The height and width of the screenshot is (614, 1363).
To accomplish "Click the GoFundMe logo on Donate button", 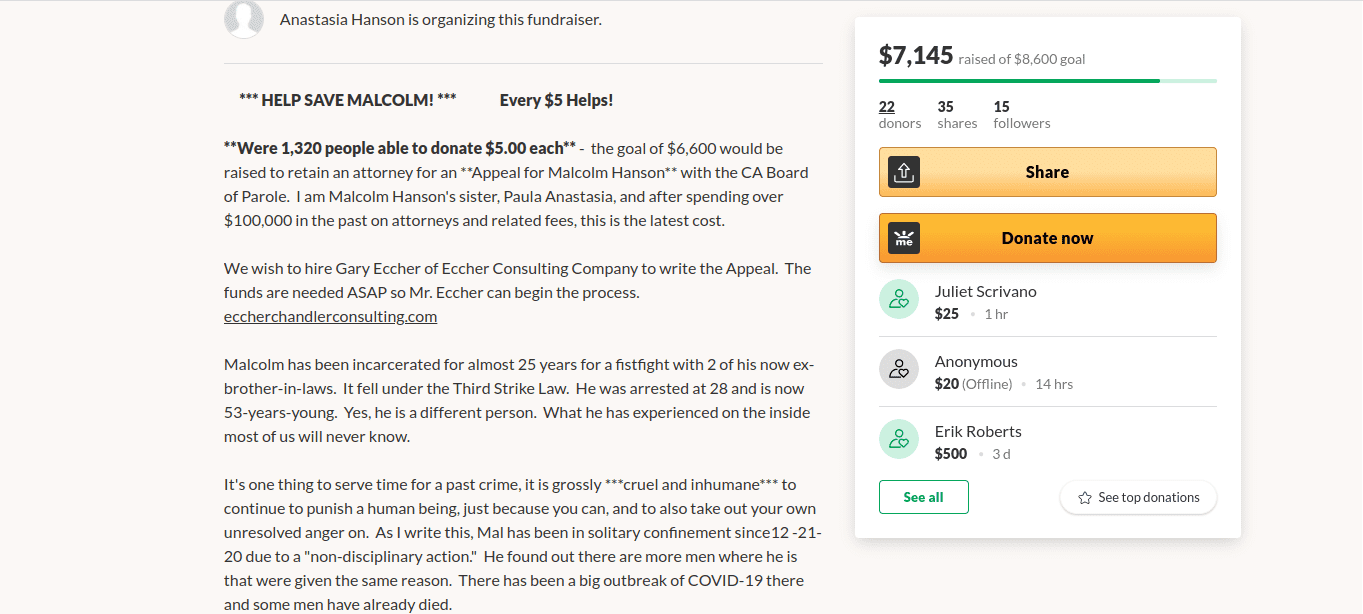I will (903, 238).
